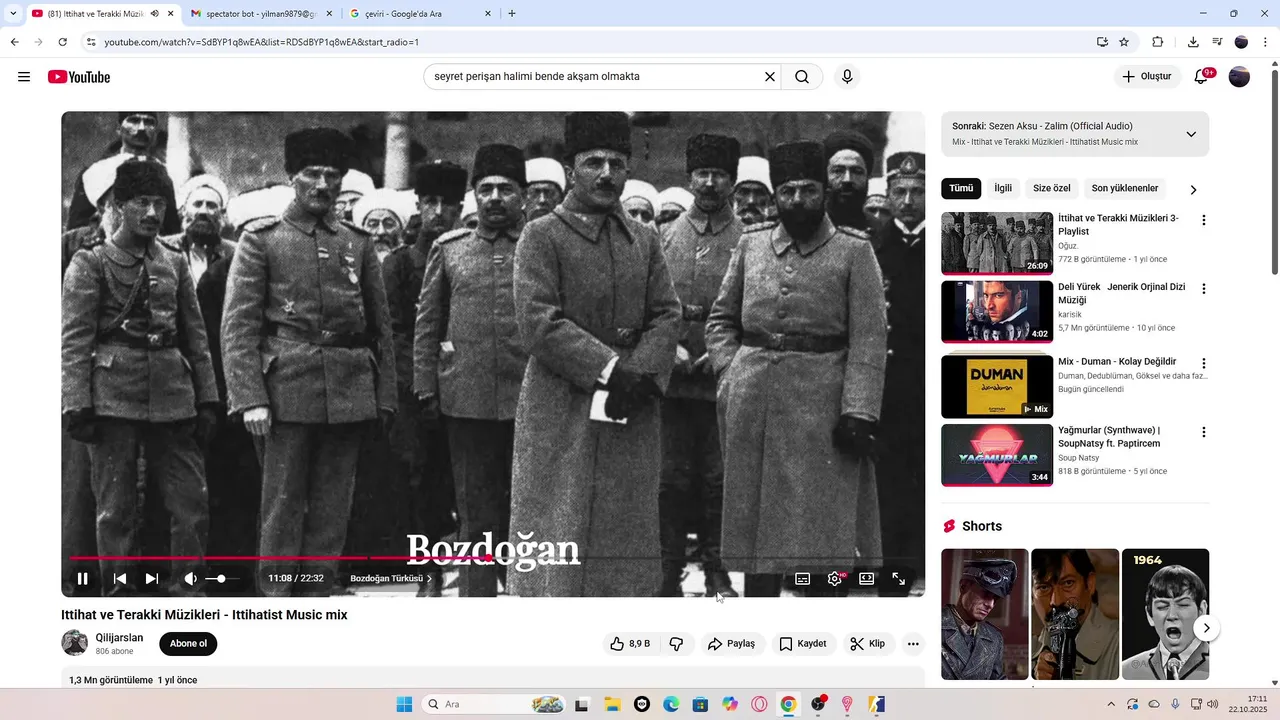
Task: Skip to the next video
Action: coord(152,578)
